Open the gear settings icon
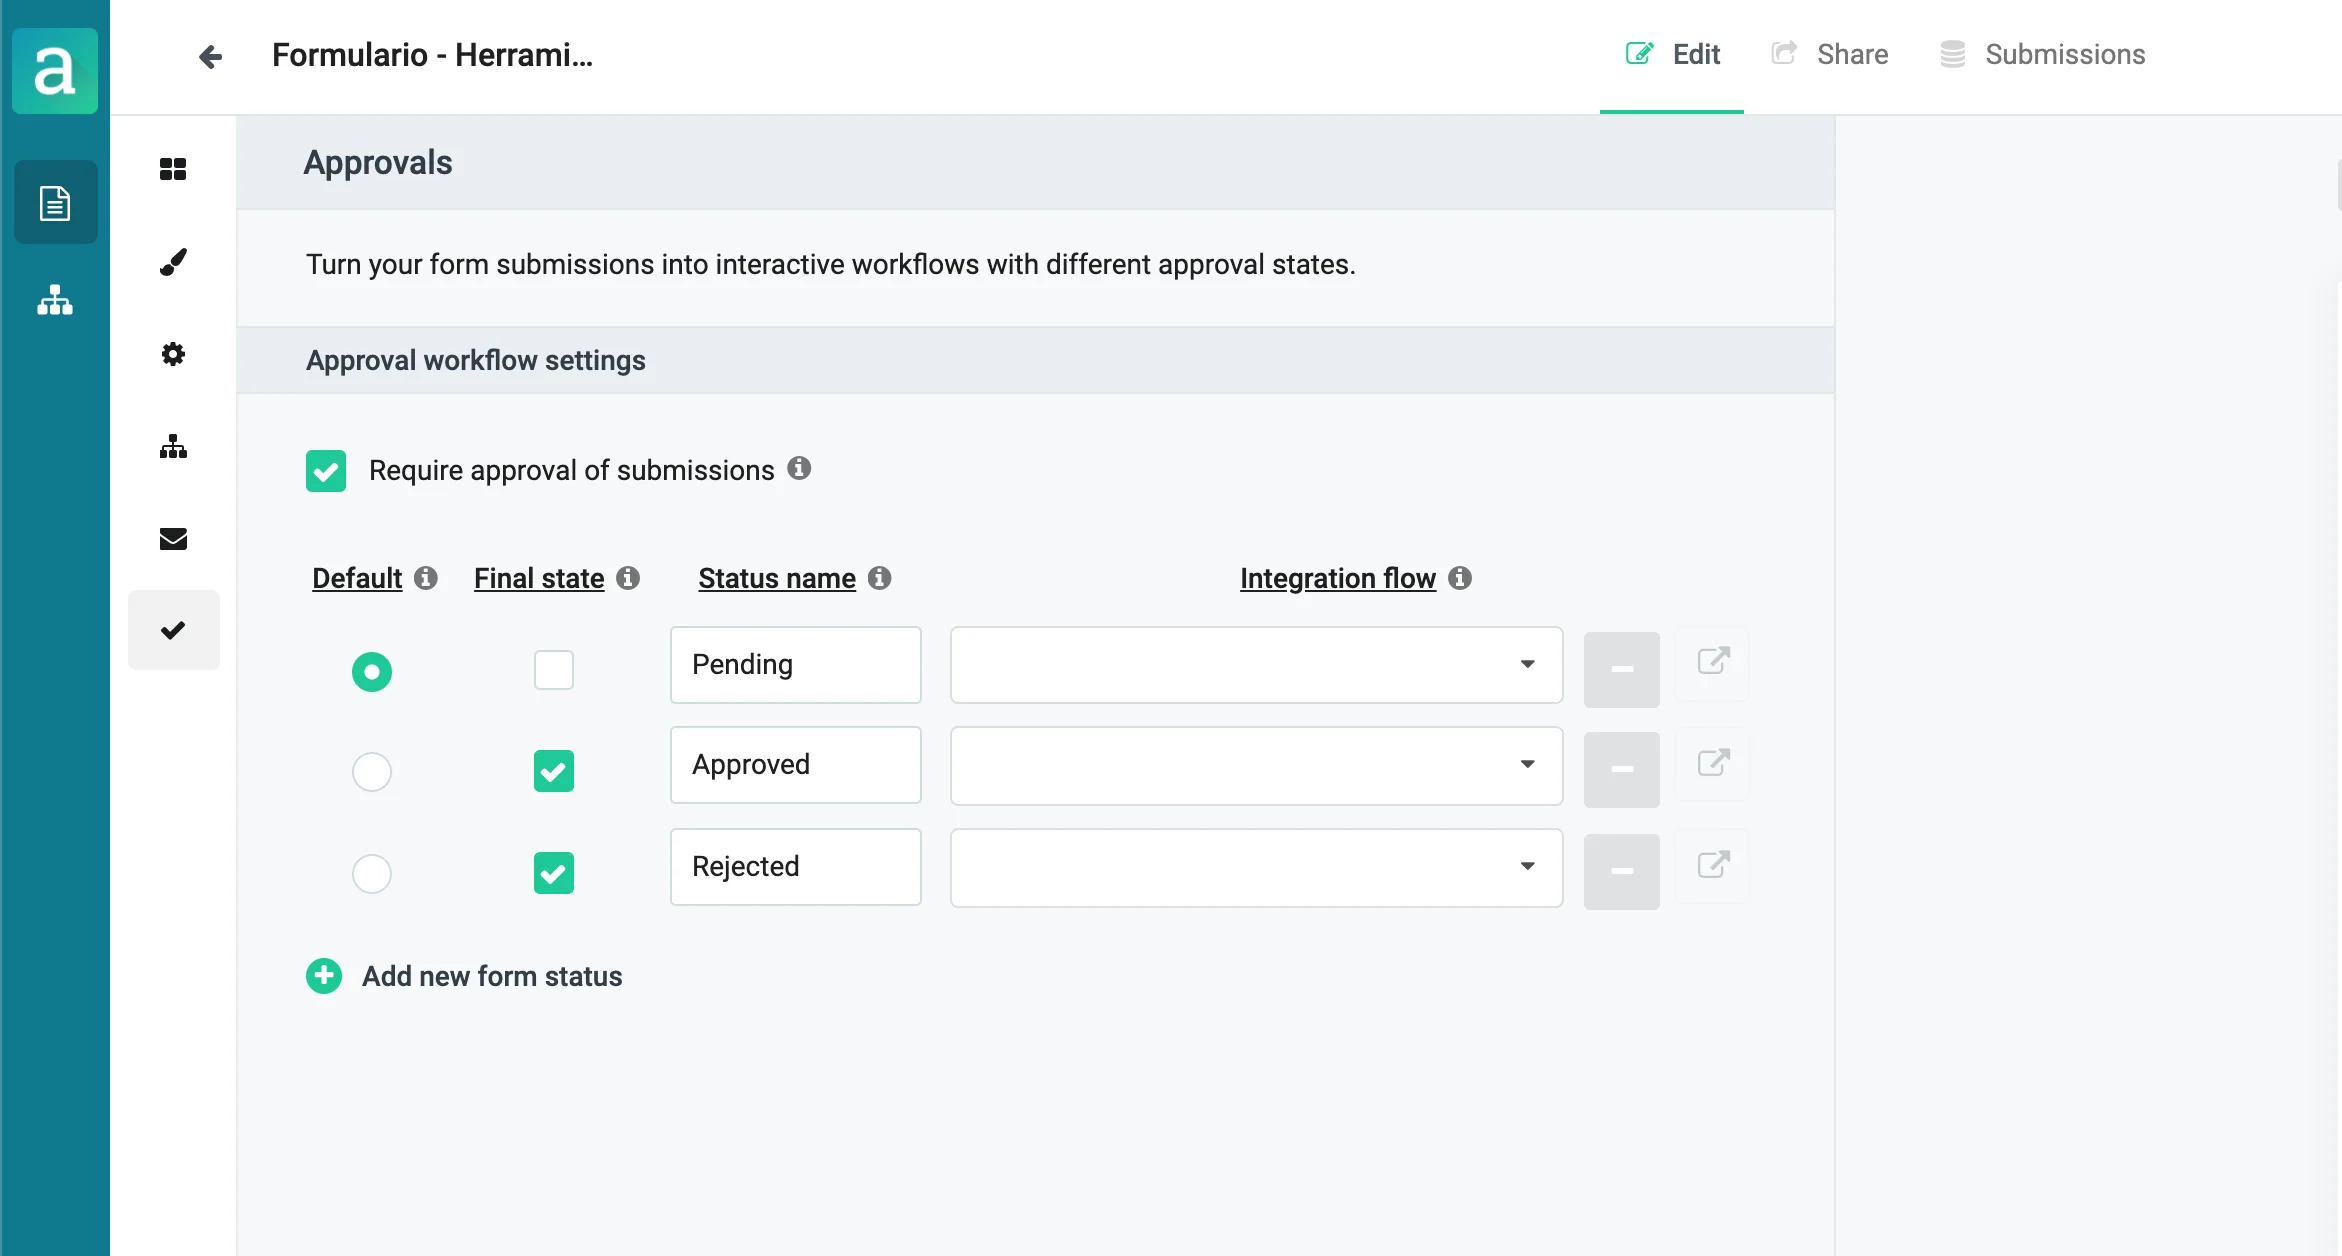The height and width of the screenshot is (1256, 2342). [173, 354]
